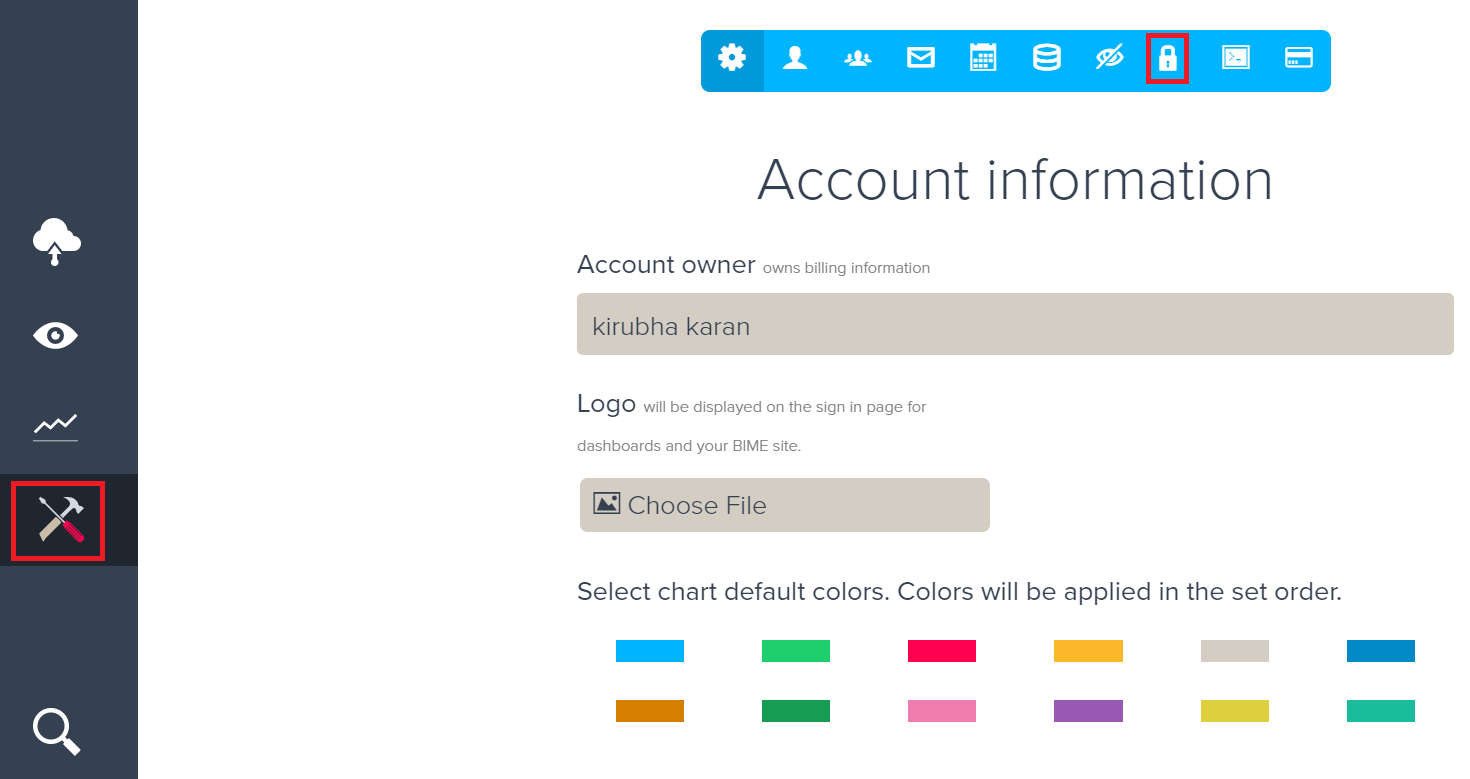Select the light blue default color swatch
Viewport: 1470px width, 779px height.
click(650, 651)
